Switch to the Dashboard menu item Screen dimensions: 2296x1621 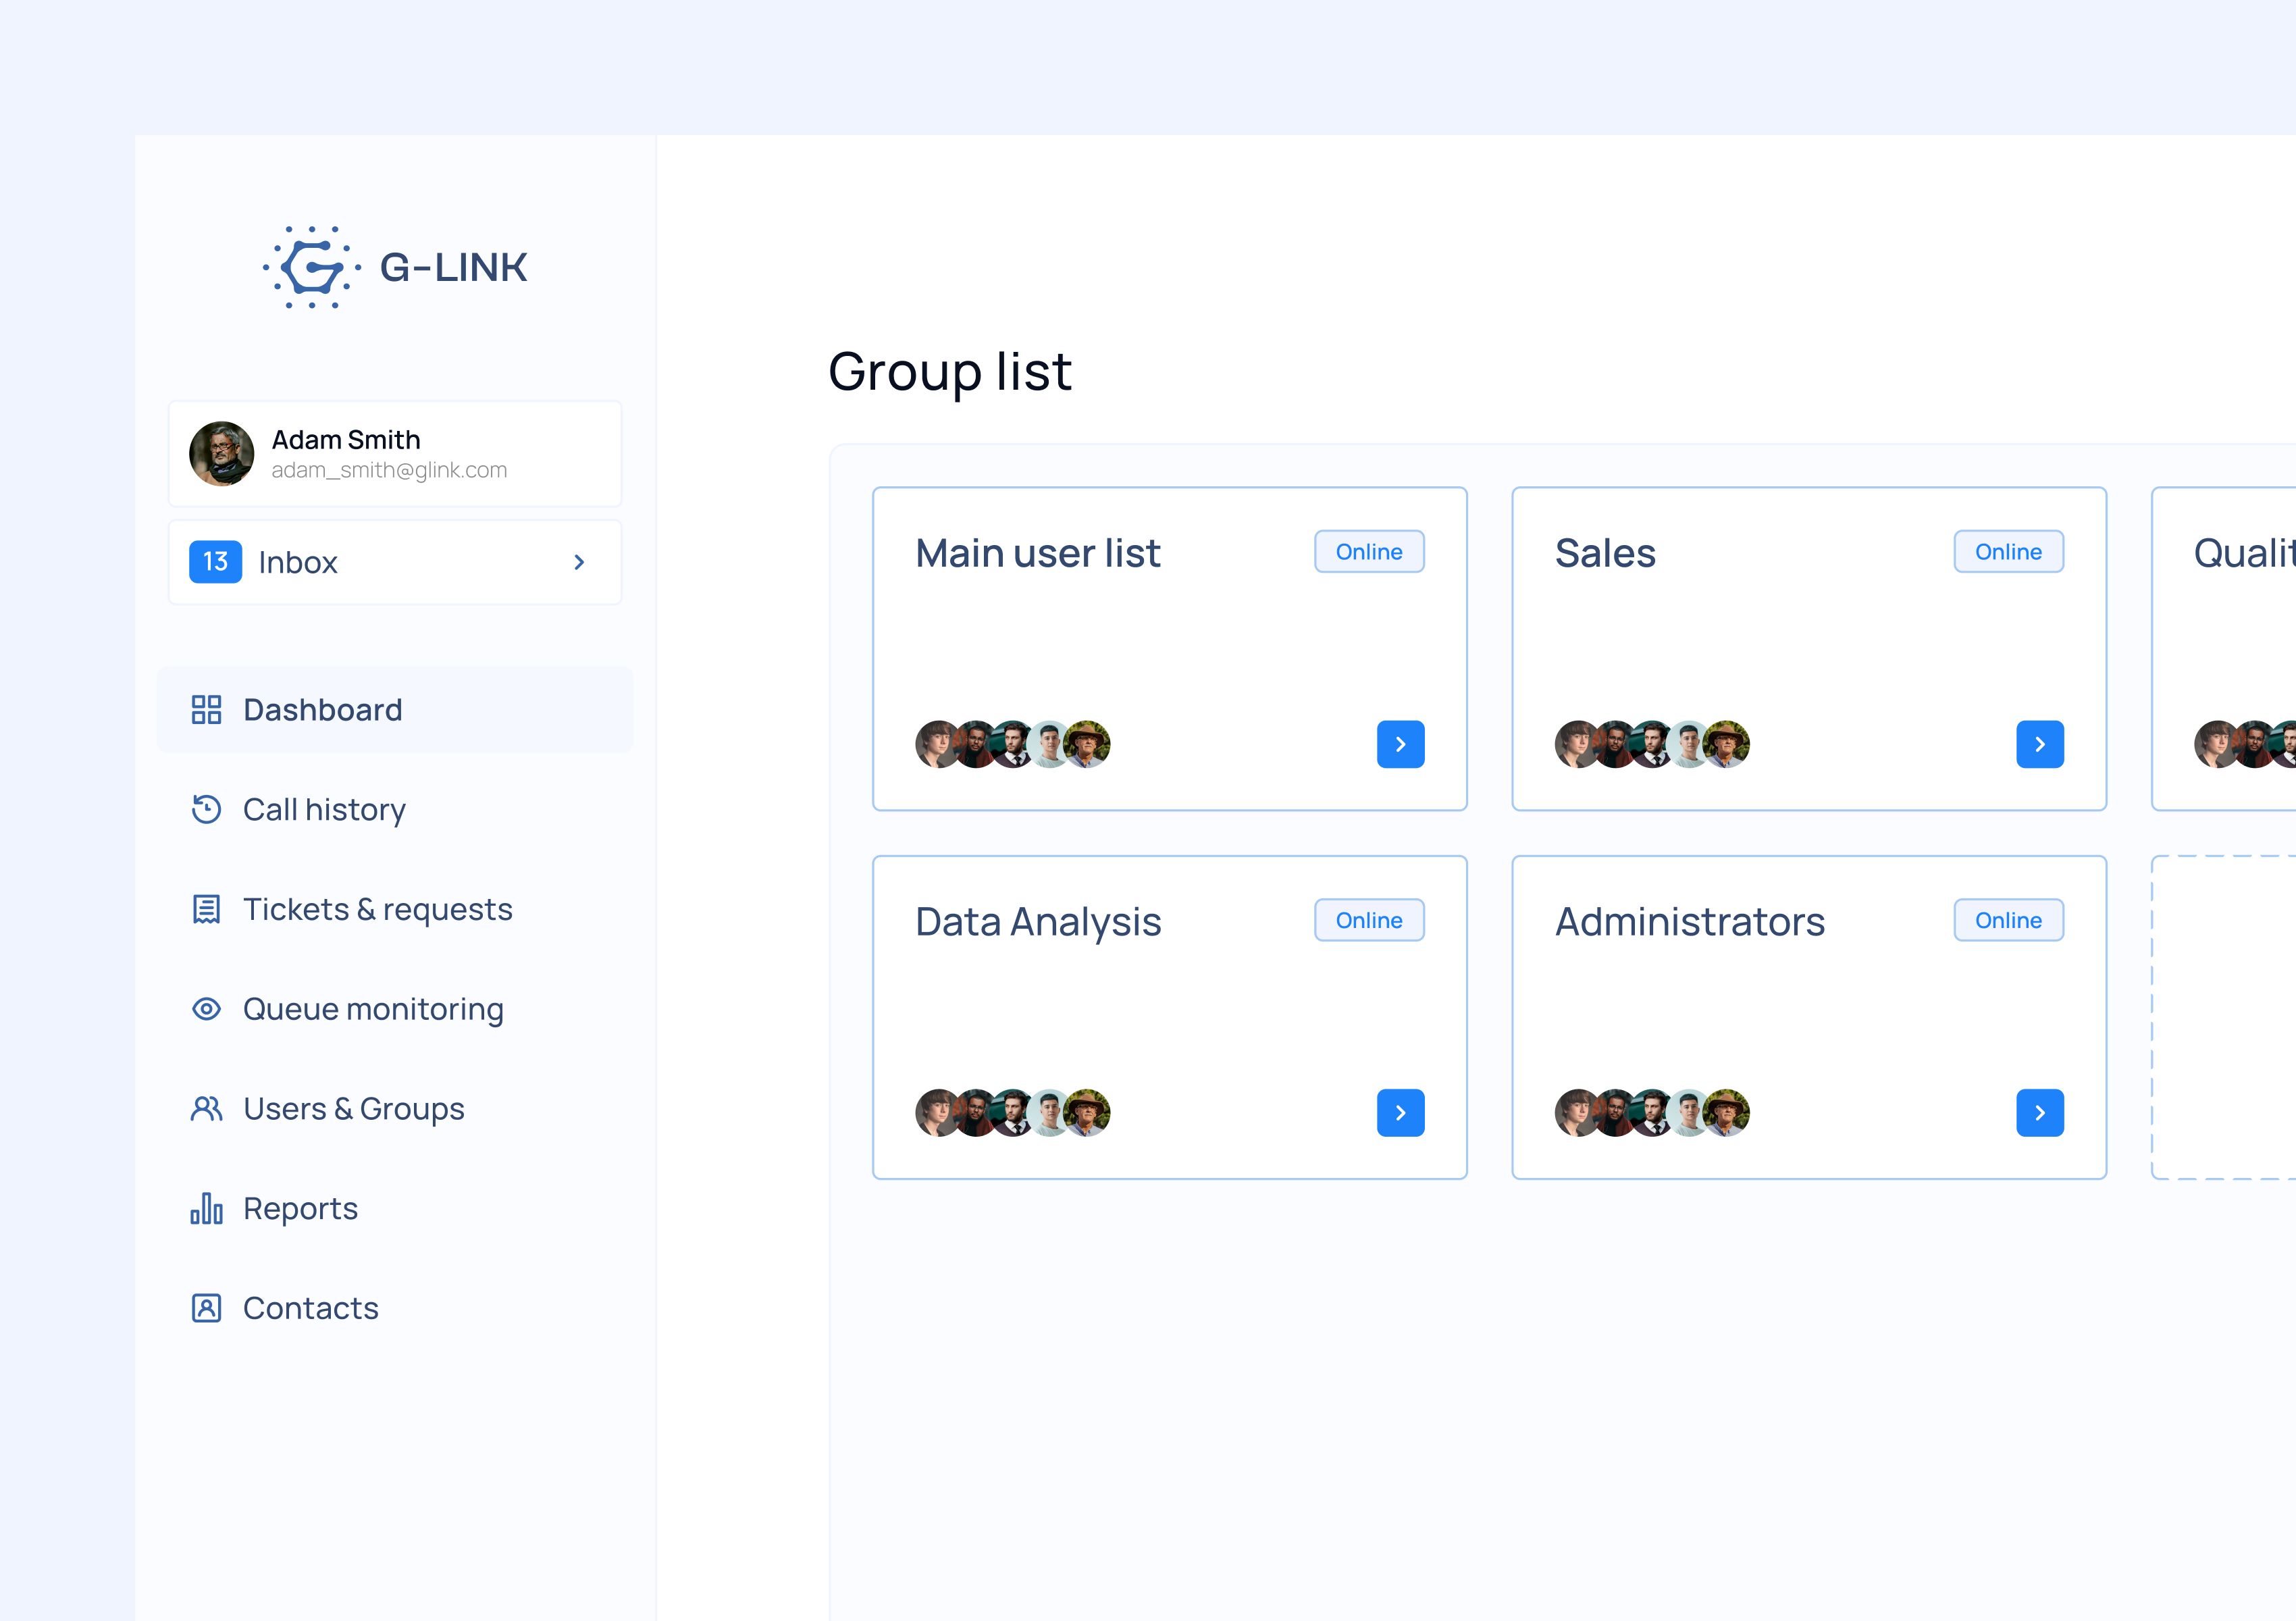click(321, 709)
